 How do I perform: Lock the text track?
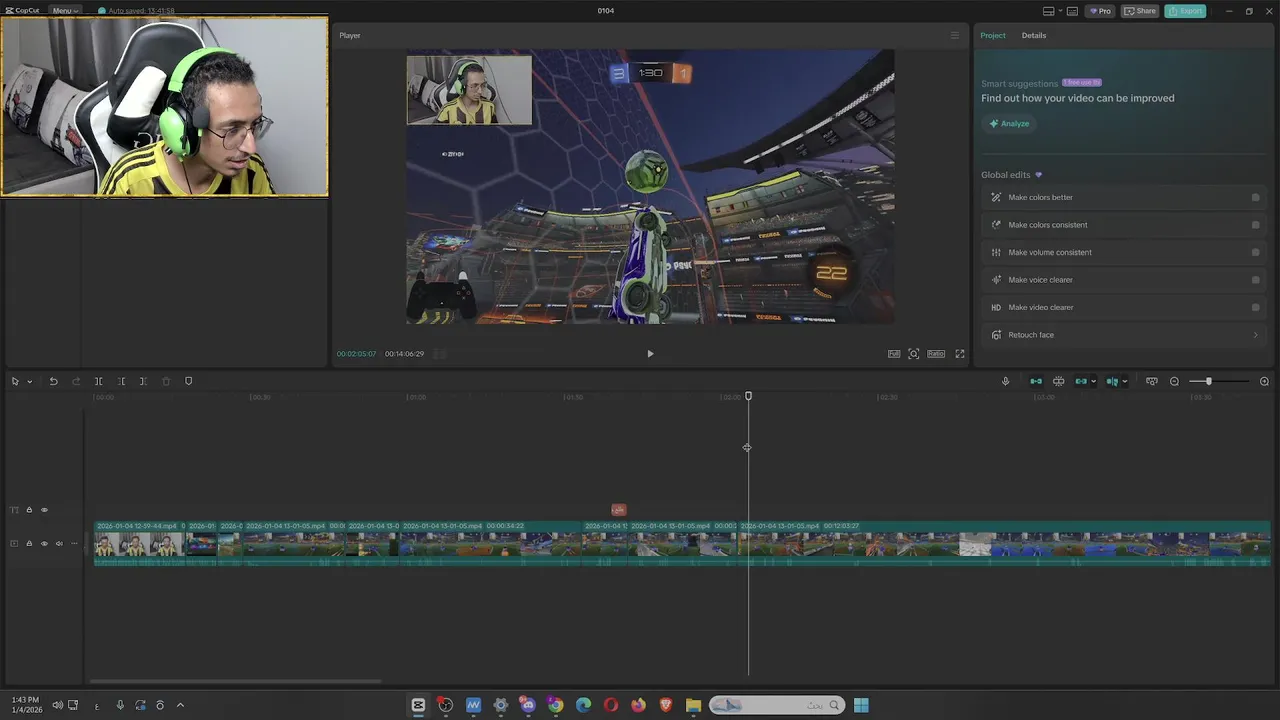(29, 510)
